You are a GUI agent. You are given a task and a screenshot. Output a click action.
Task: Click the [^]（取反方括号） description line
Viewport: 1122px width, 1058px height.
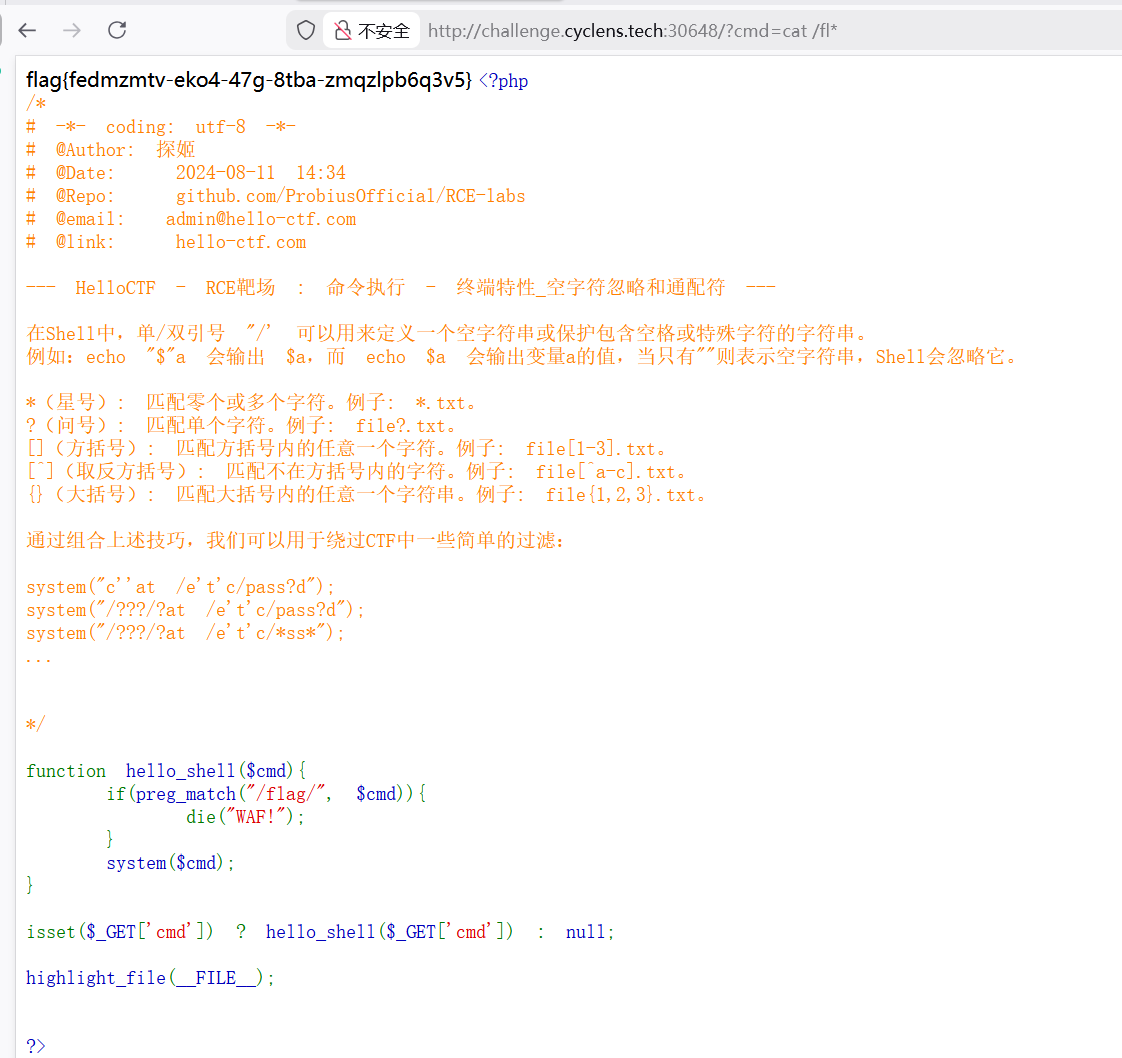tap(357, 471)
